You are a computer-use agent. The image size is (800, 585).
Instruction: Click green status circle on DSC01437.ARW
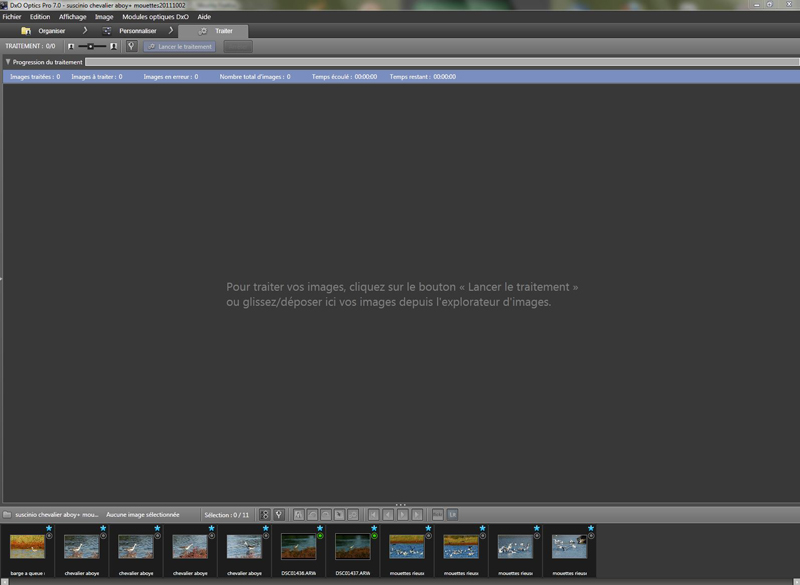374,536
